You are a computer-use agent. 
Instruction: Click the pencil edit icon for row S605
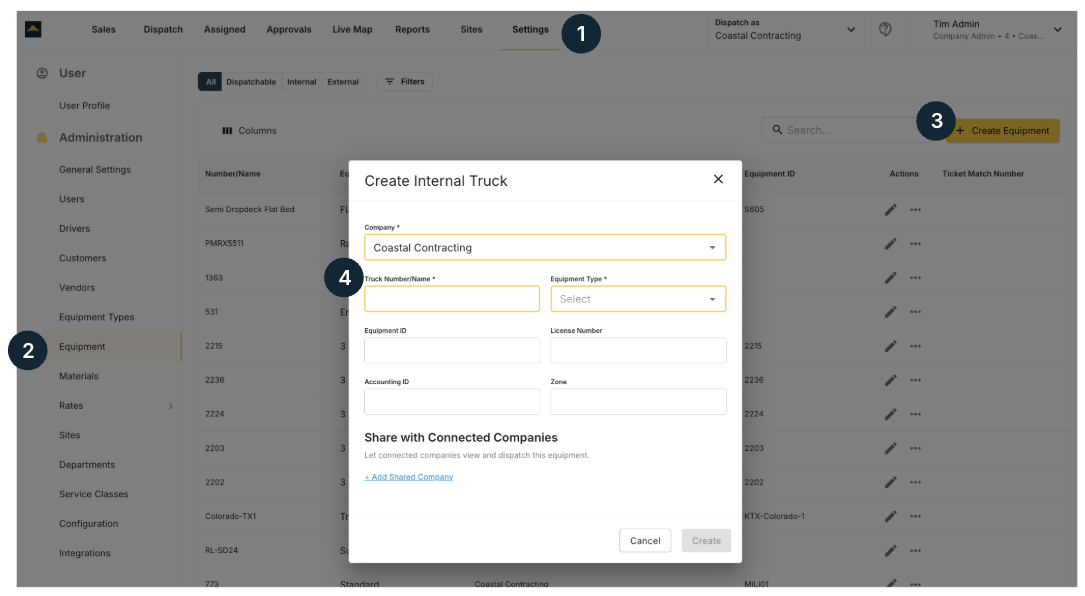tap(891, 210)
